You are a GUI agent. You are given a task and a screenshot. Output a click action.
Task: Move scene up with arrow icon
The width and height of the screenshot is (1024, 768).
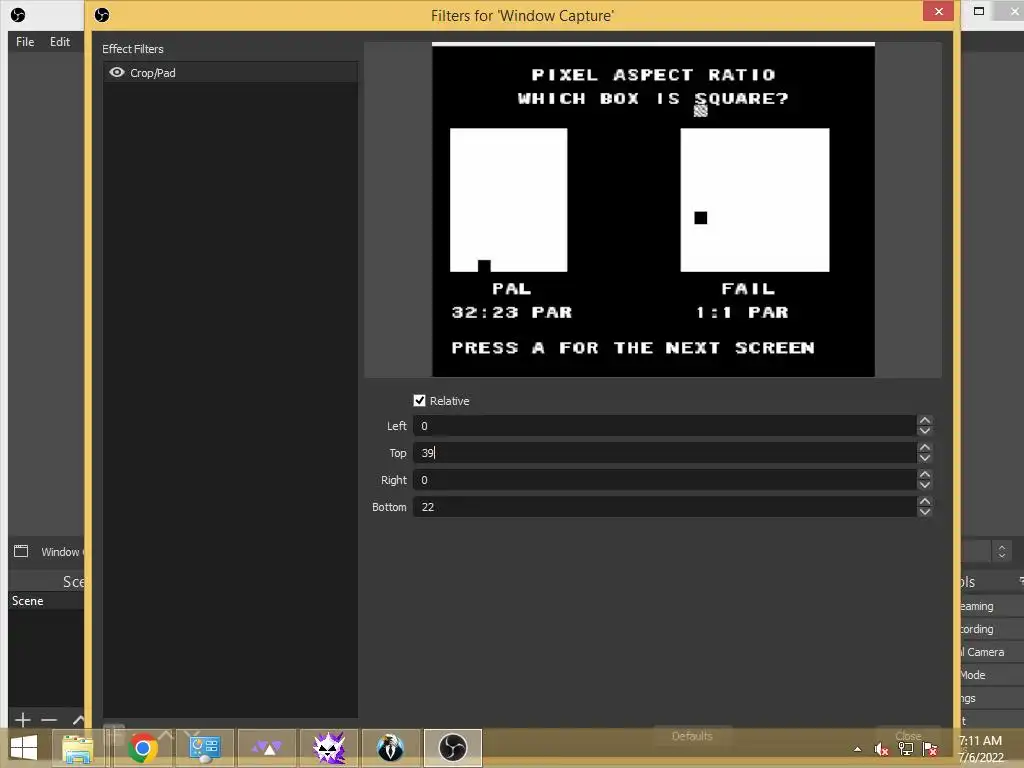click(x=78, y=720)
